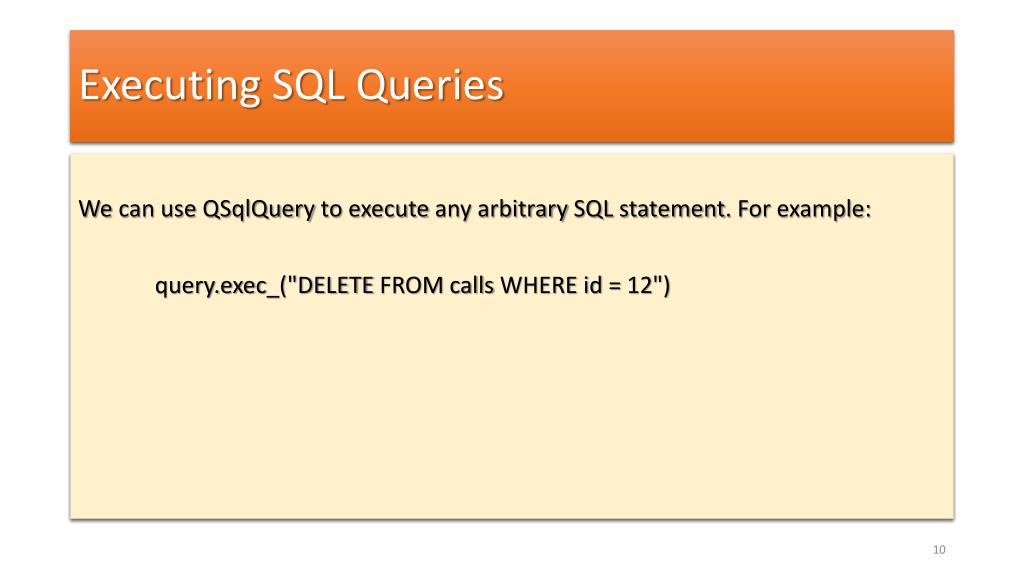Image resolution: width=1024 pixels, height=576 pixels.
Task: Click the 'Executing SQL Queries' slide title
Action: point(291,86)
